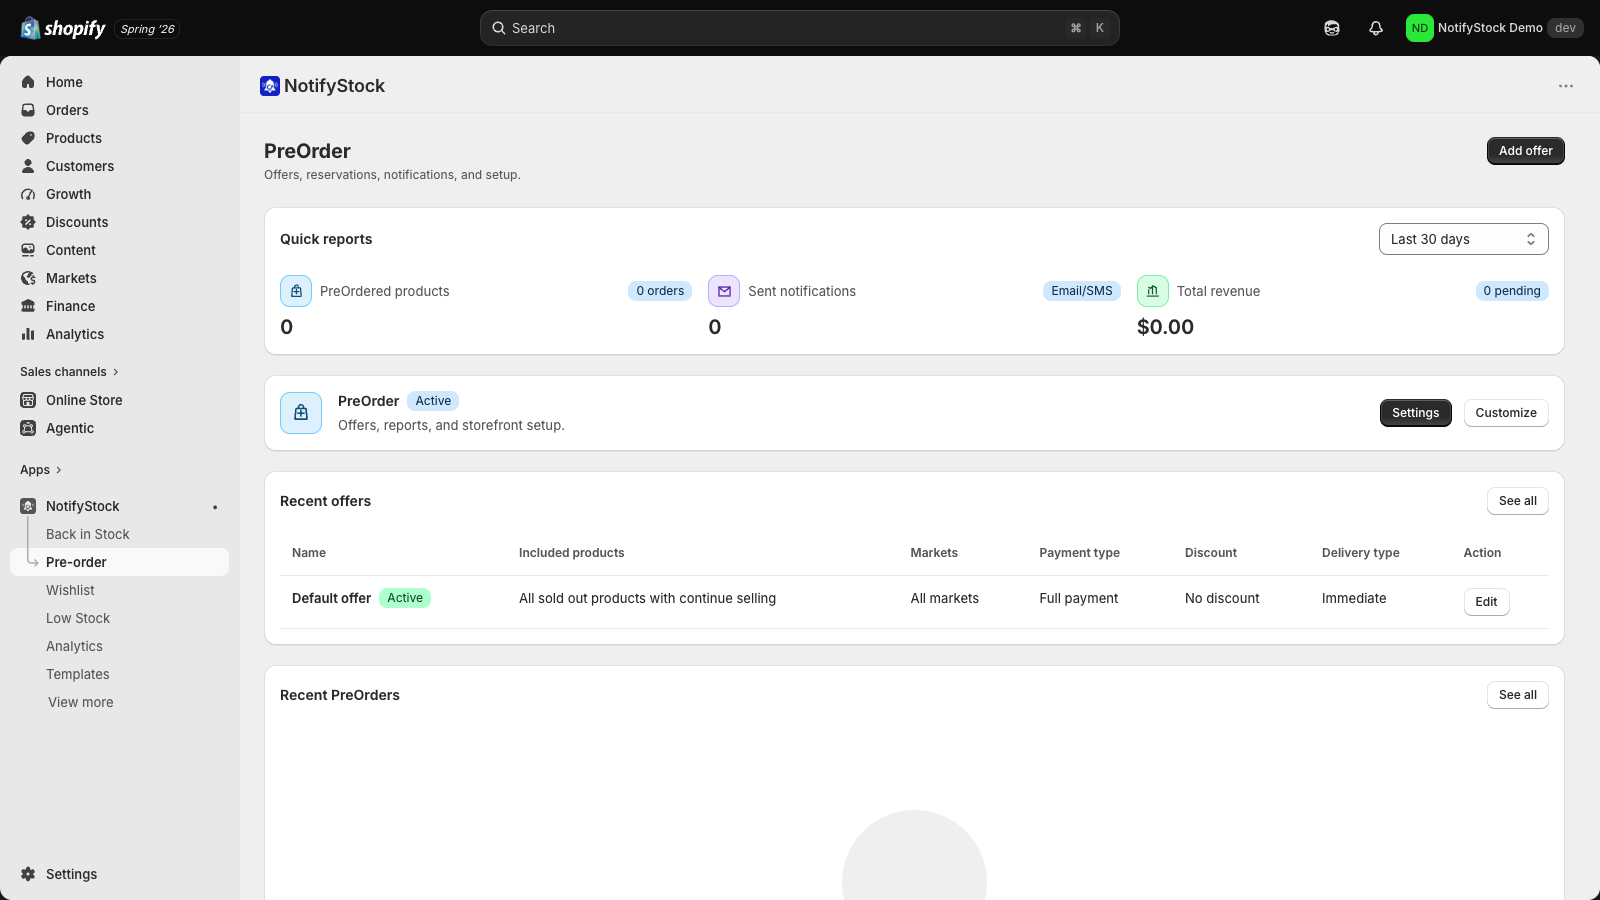Click the Orders inbox icon
Image resolution: width=1600 pixels, height=900 pixels.
coord(28,110)
